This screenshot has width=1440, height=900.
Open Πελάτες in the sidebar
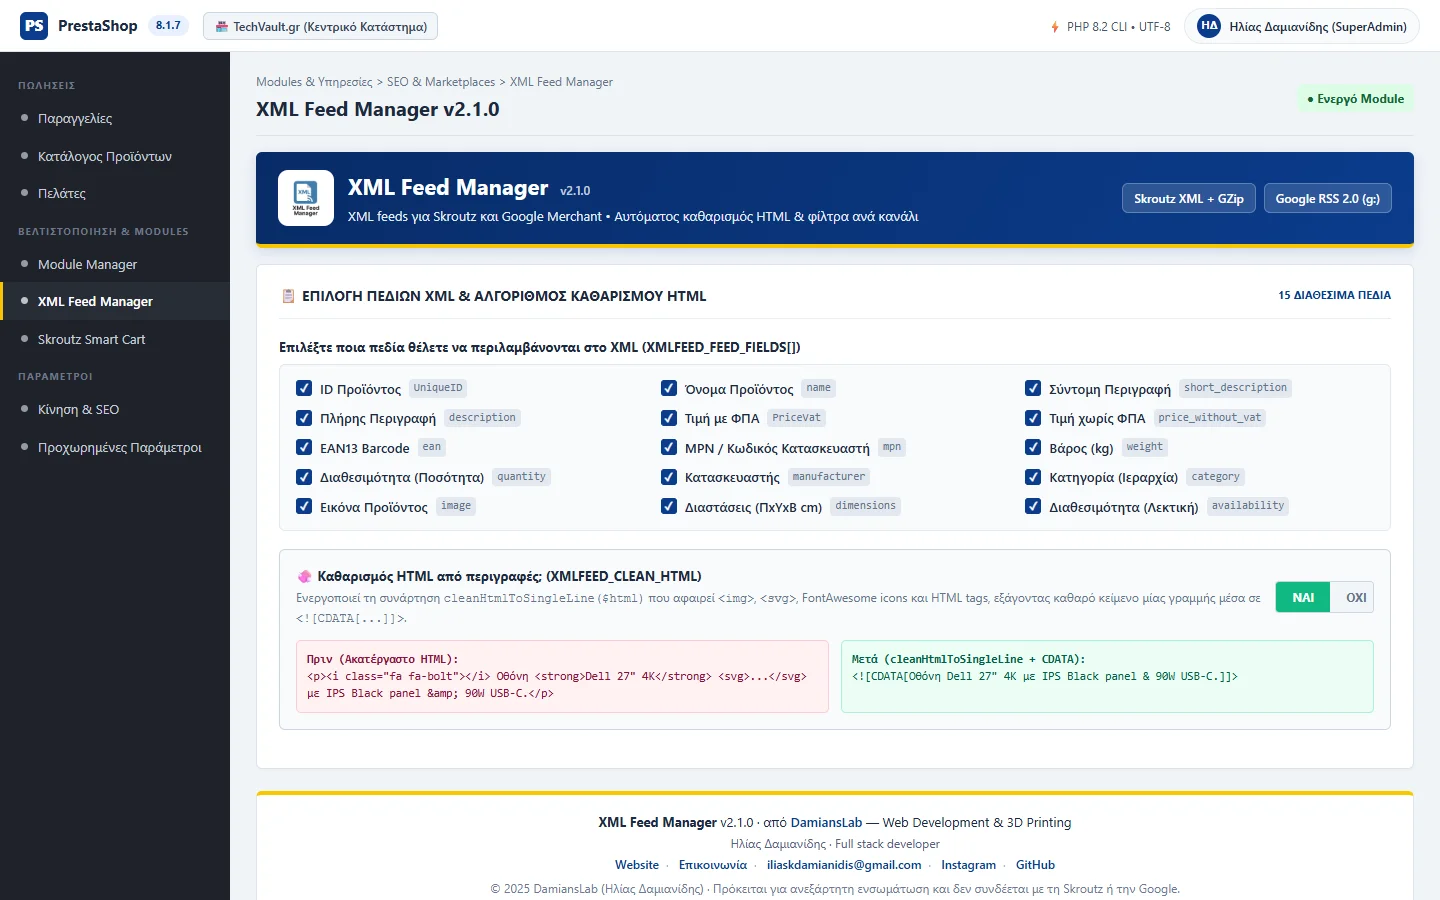click(115, 193)
